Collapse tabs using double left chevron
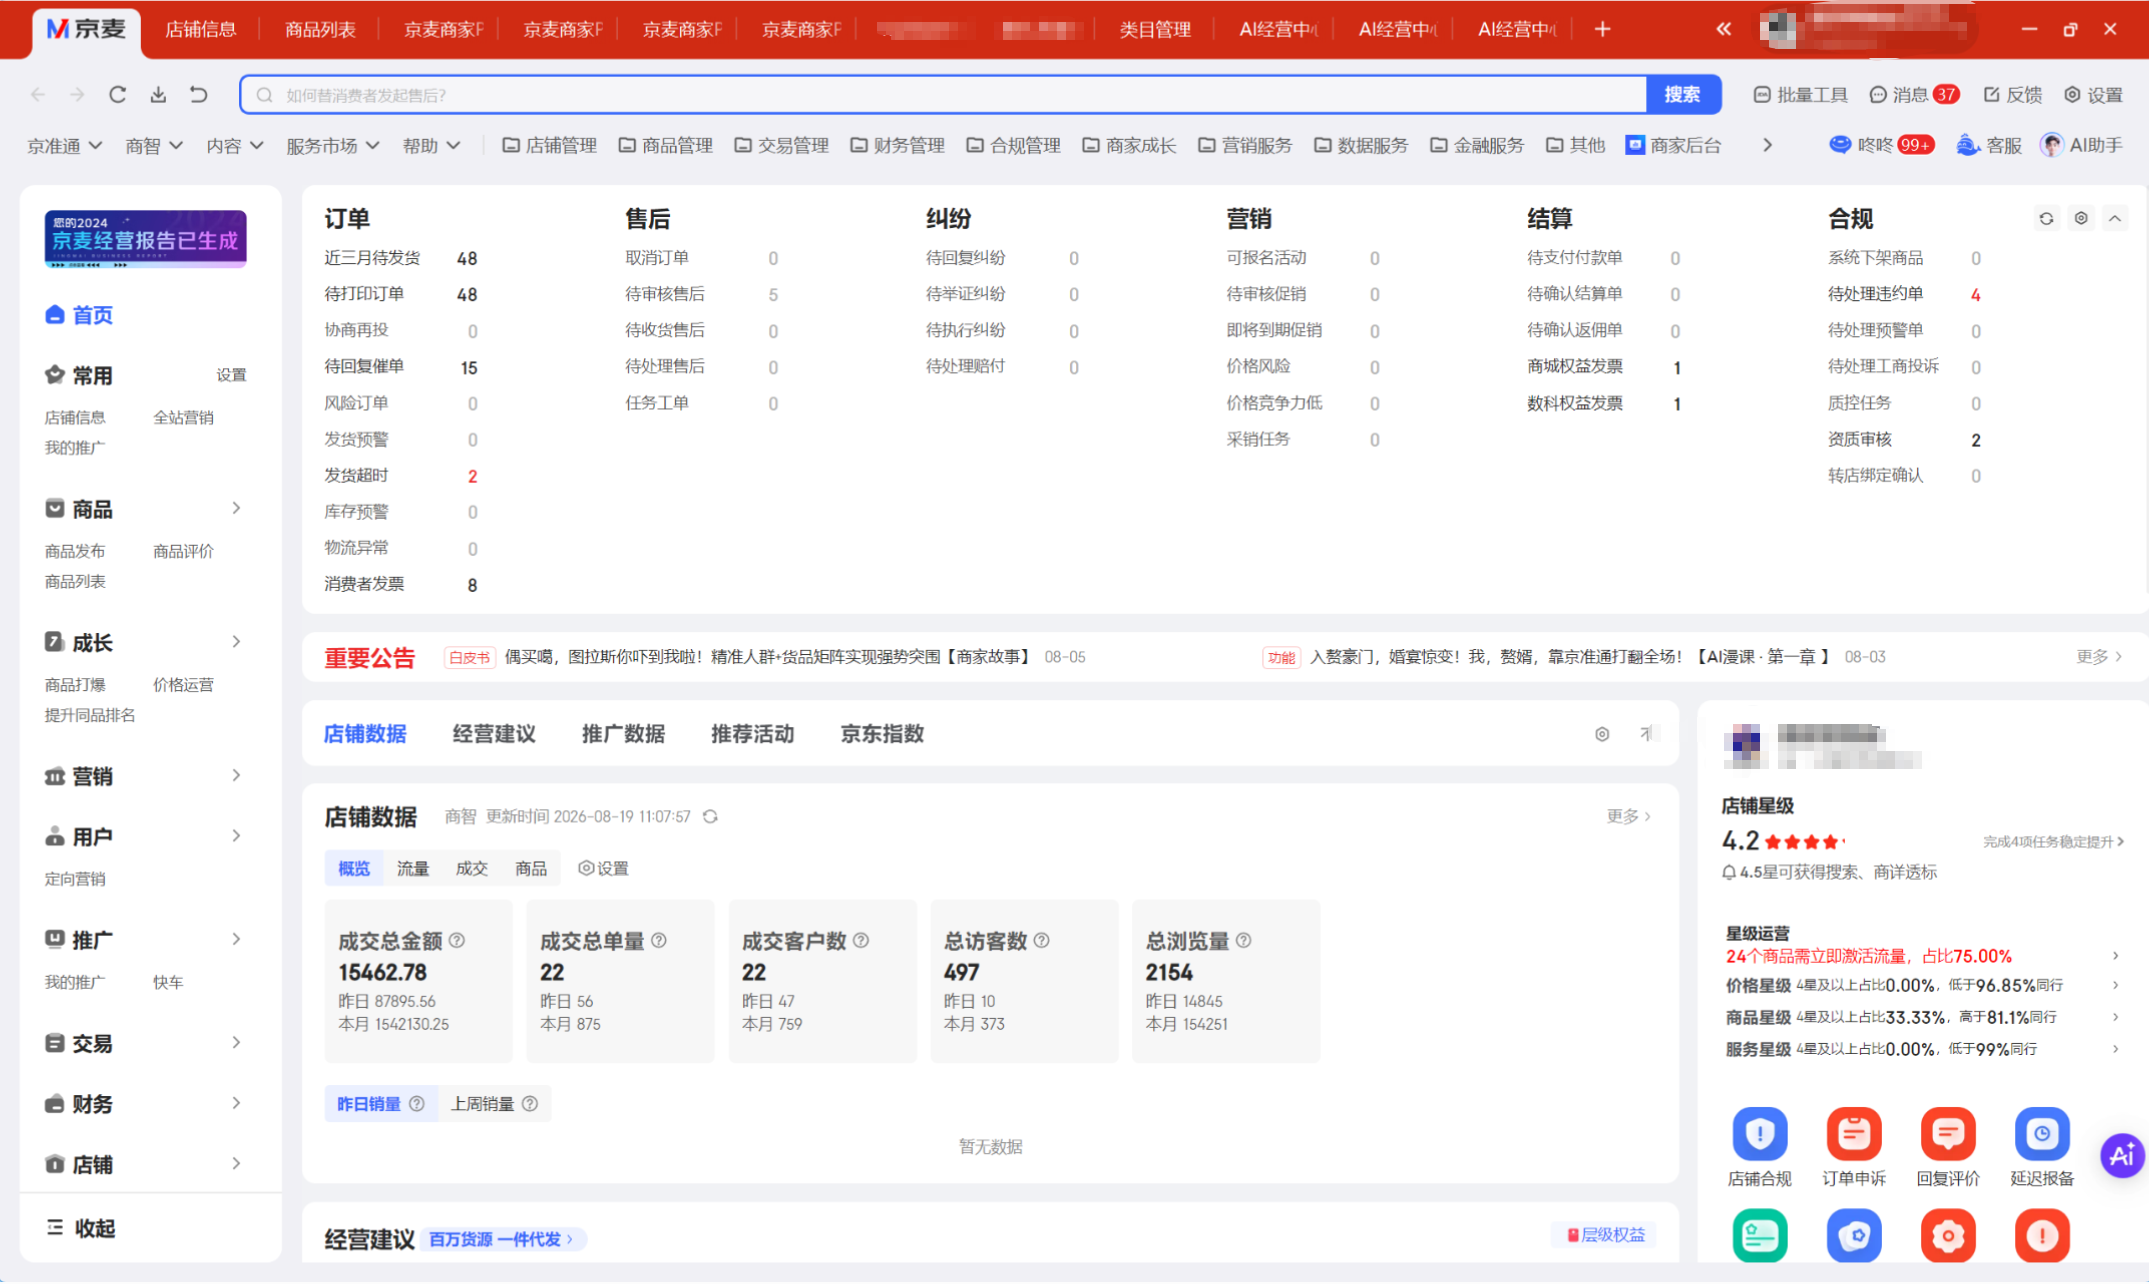 pos(1724,29)
